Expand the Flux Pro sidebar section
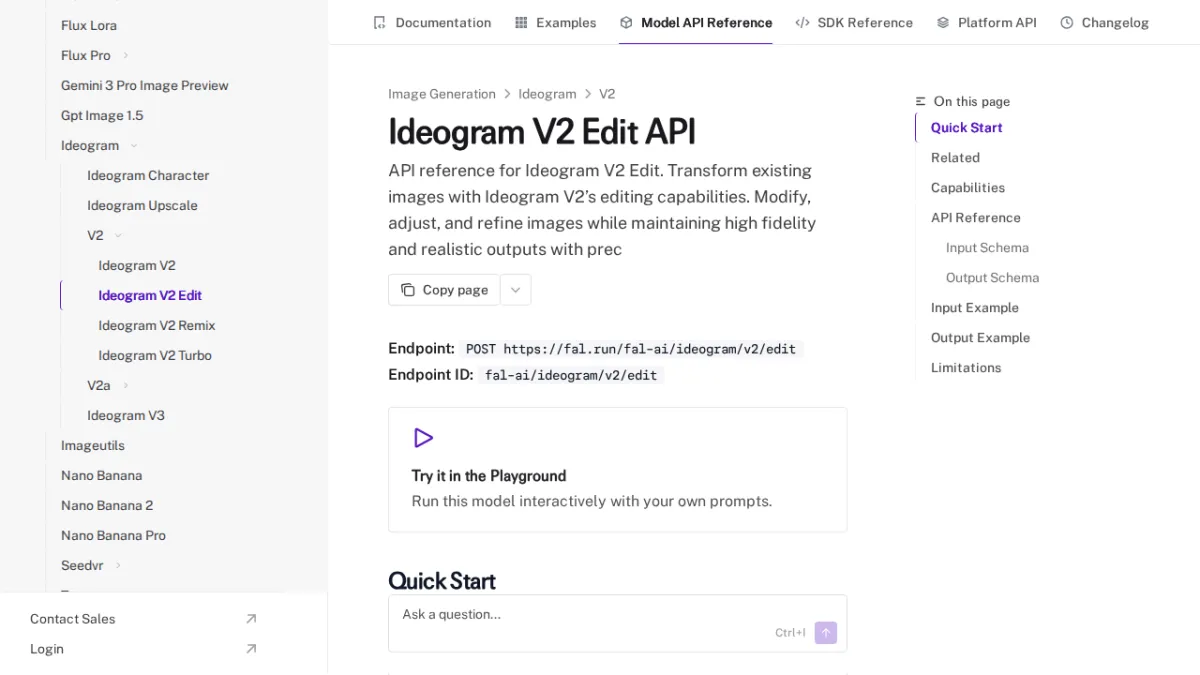The height and width of the screenshot is (675, 1200). pos(126,55)
